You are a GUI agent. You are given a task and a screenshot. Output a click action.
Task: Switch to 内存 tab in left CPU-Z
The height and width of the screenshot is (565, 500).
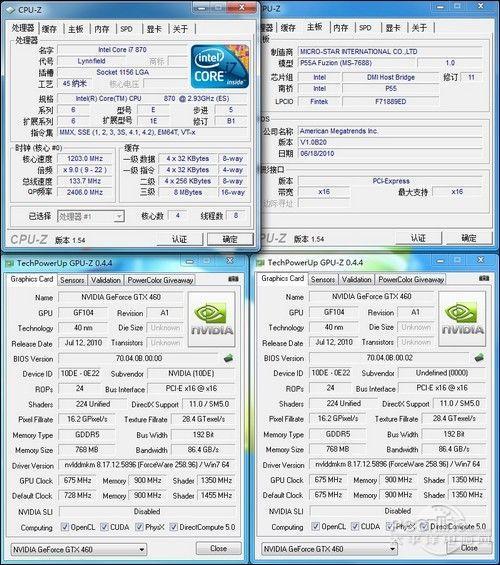click(x=102, y=29)
